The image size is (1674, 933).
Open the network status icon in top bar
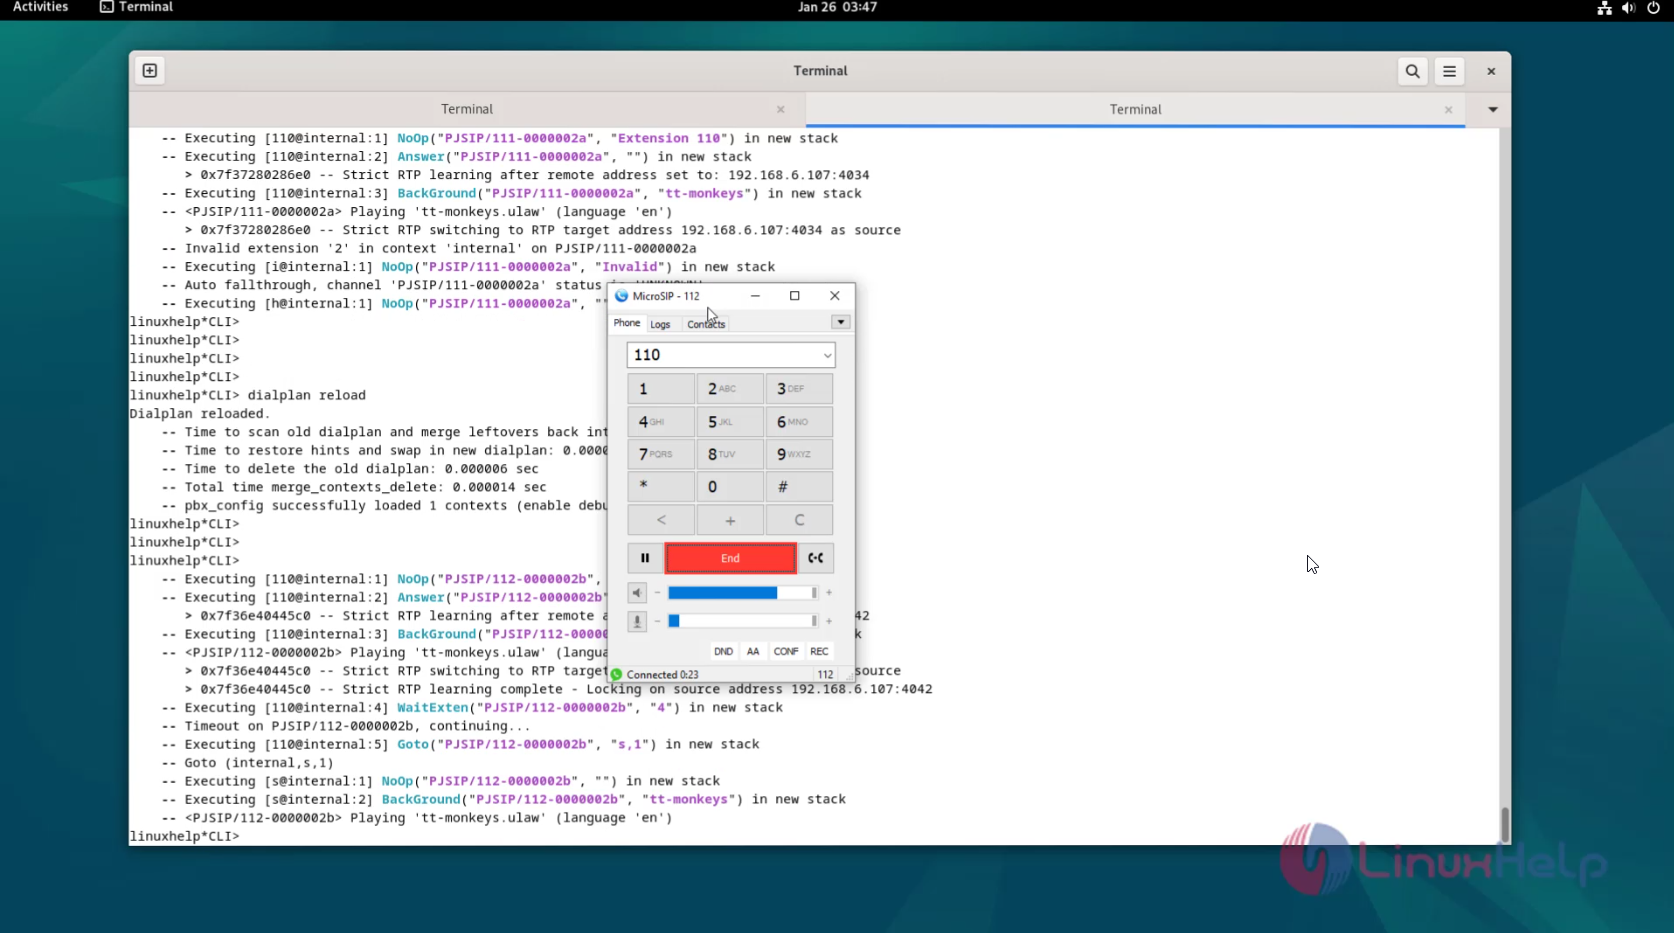[x=1604, y=8]
